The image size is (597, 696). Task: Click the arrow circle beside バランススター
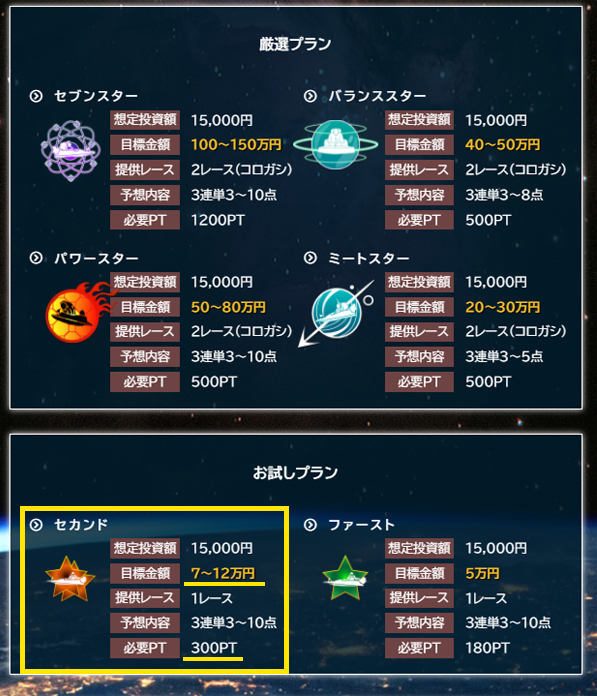[x=310, y=96]
